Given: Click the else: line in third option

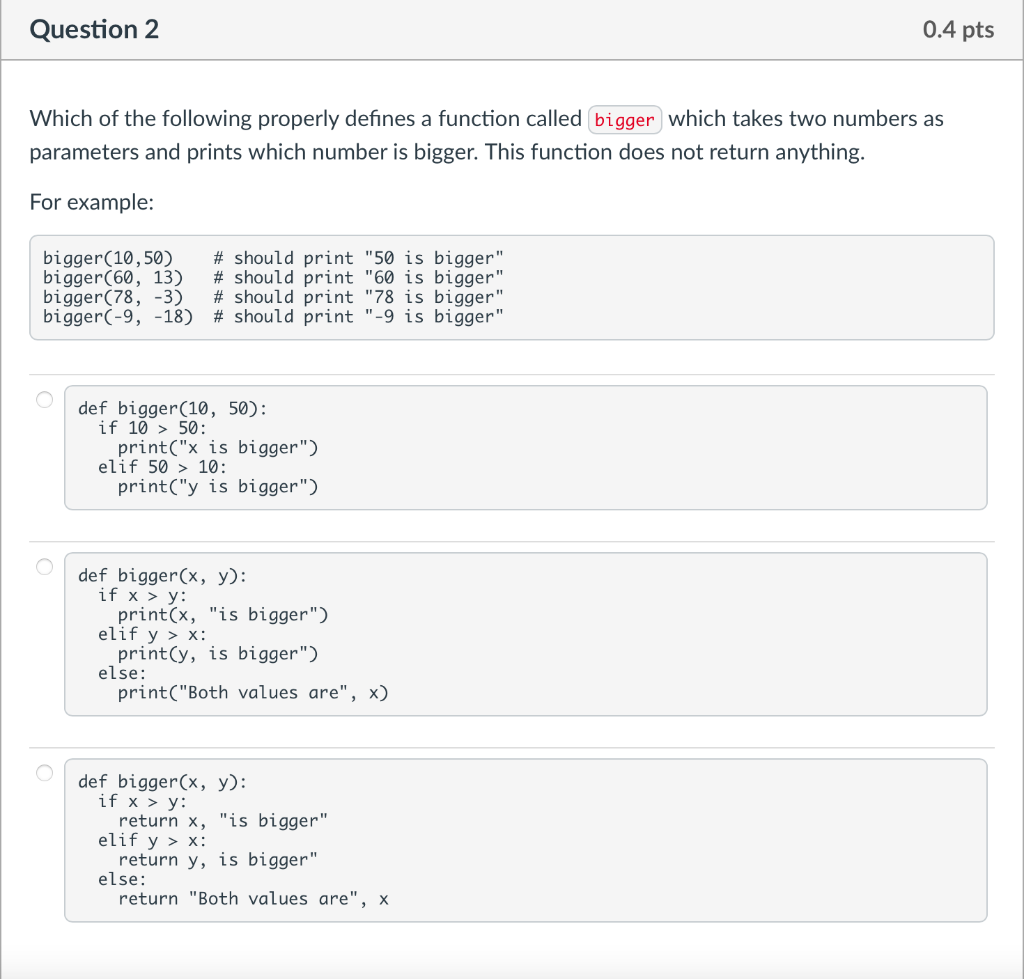Looking at the screenshot, I should [120, 879].
